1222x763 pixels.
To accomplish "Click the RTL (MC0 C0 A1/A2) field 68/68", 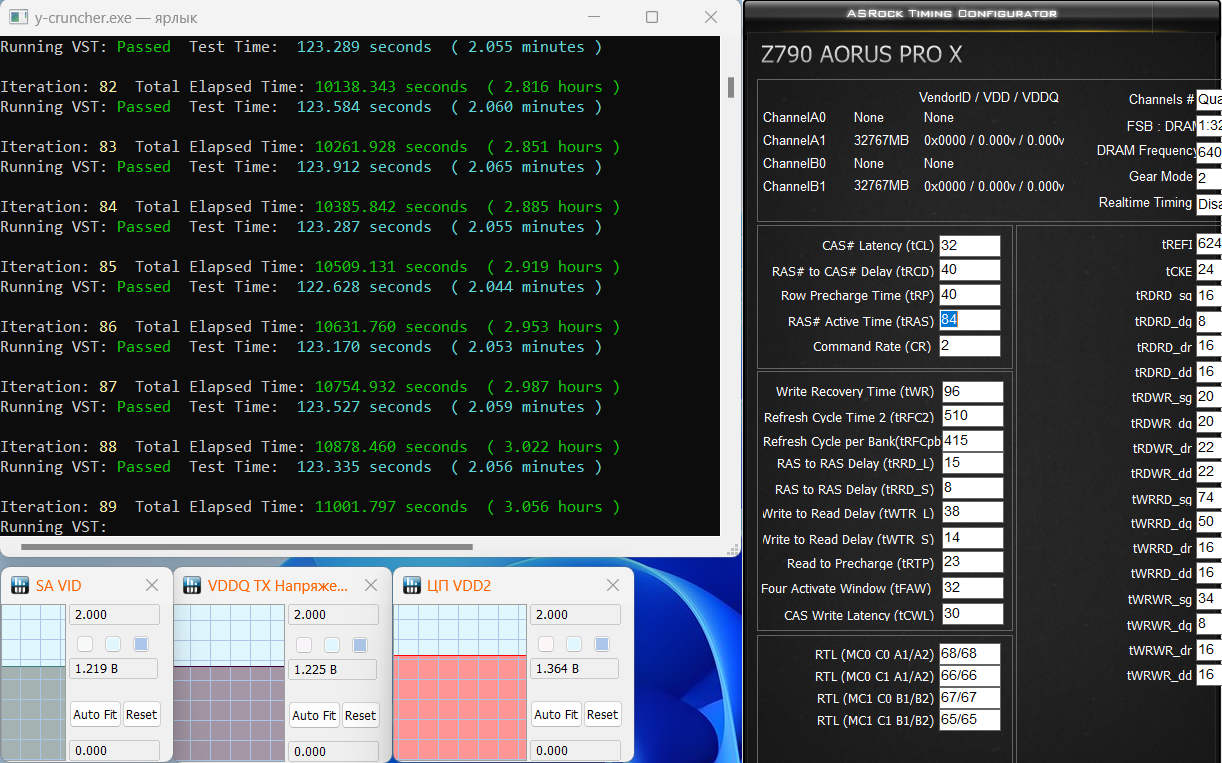I will coord(969,654).
